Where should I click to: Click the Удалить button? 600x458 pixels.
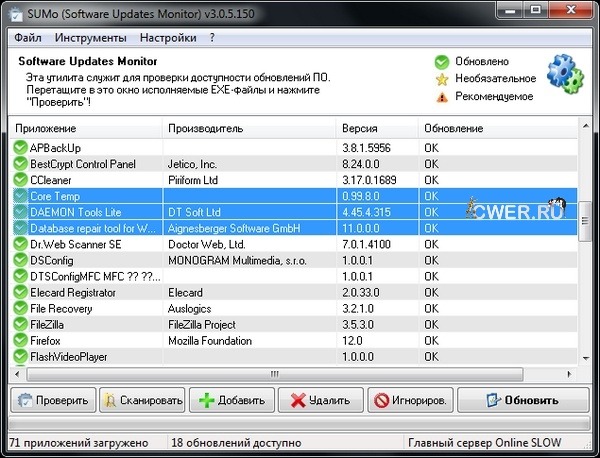tap(320, 401)
